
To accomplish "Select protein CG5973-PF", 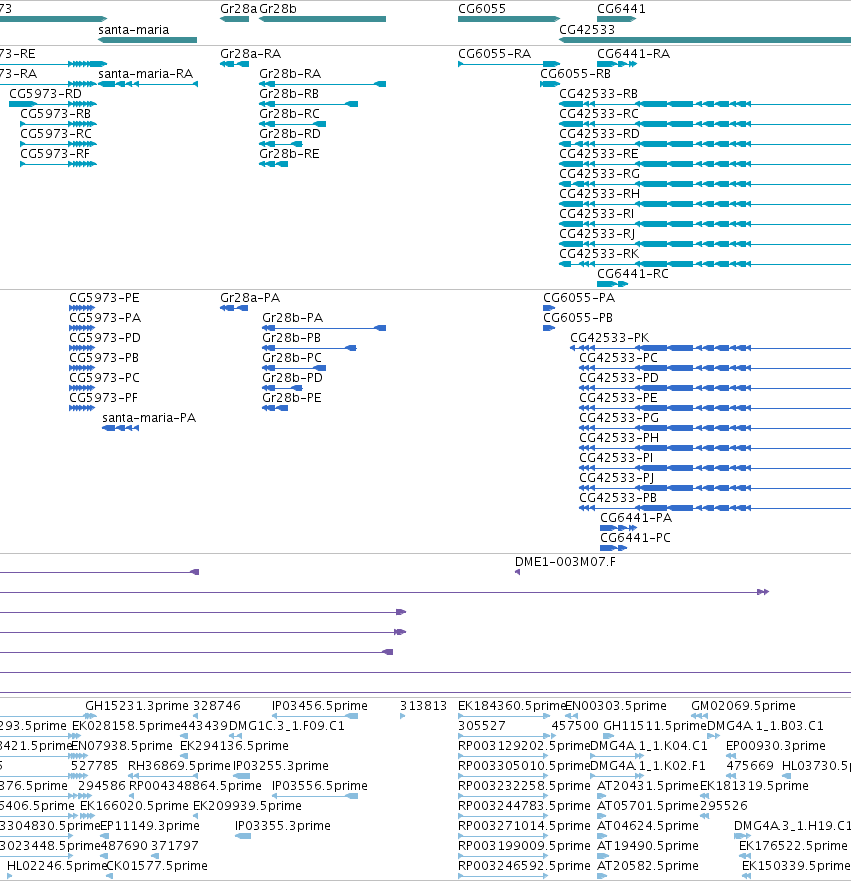I will (x=82, y=408).
